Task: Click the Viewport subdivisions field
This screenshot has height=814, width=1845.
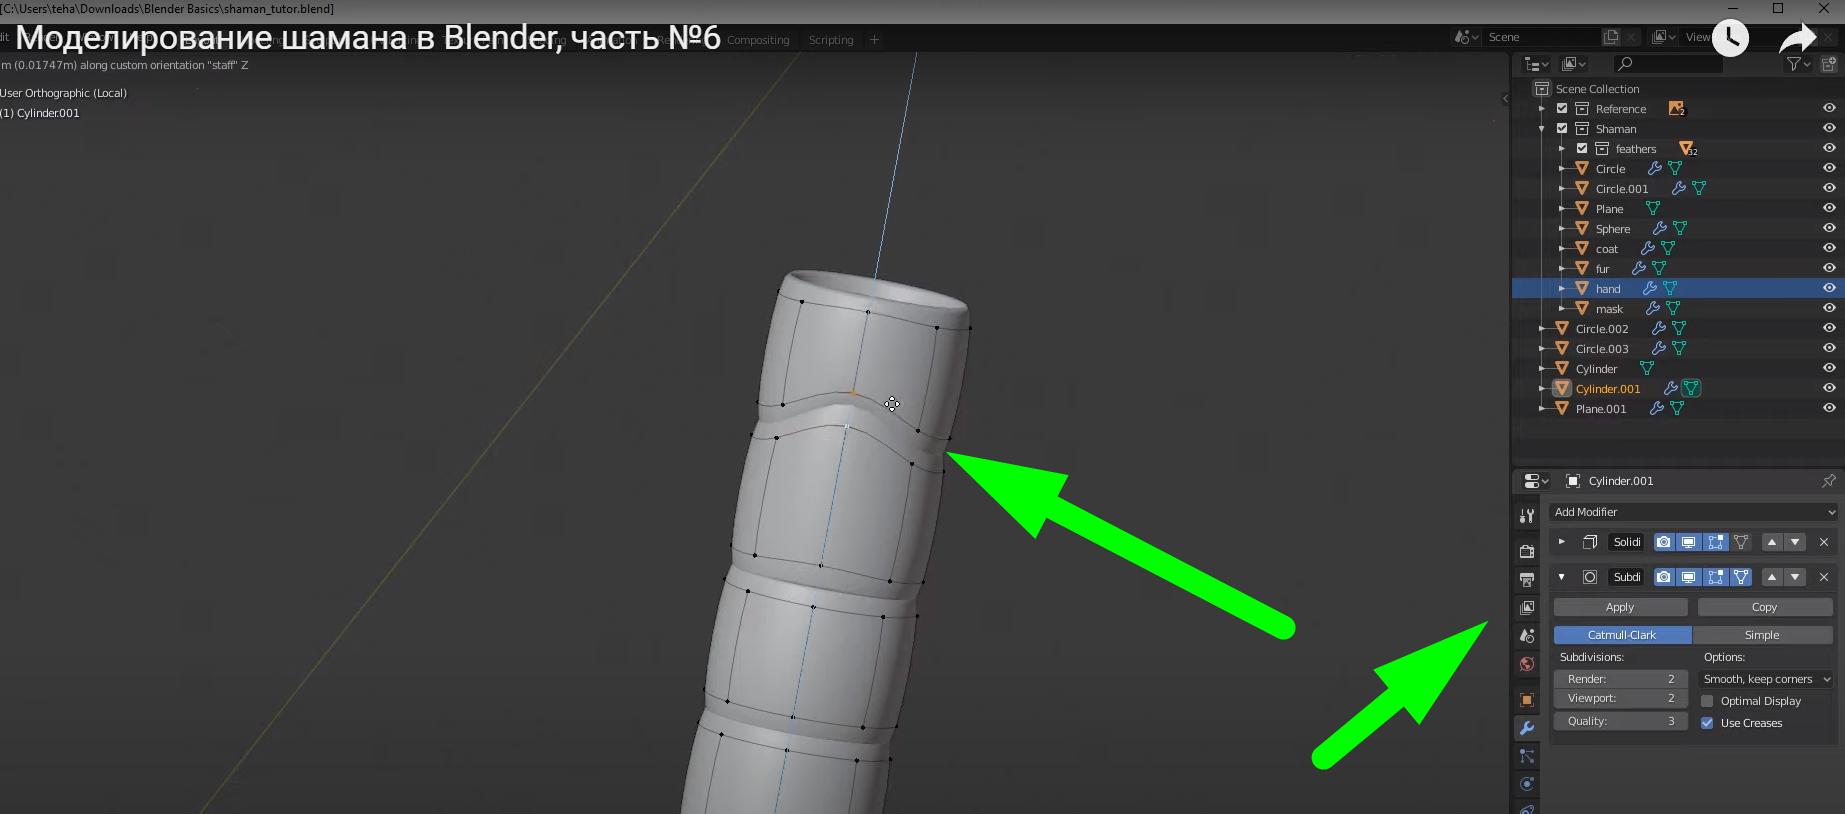Action: tap(1620, 698)
